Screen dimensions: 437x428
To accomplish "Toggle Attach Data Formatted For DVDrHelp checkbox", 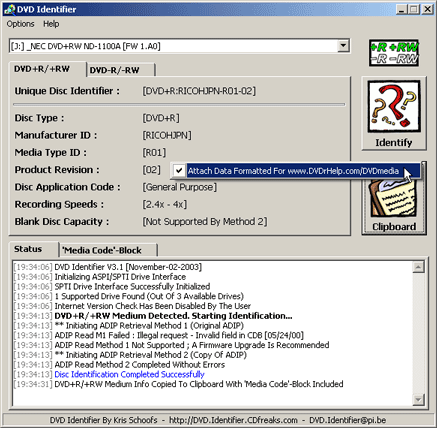I will point(179,171).
